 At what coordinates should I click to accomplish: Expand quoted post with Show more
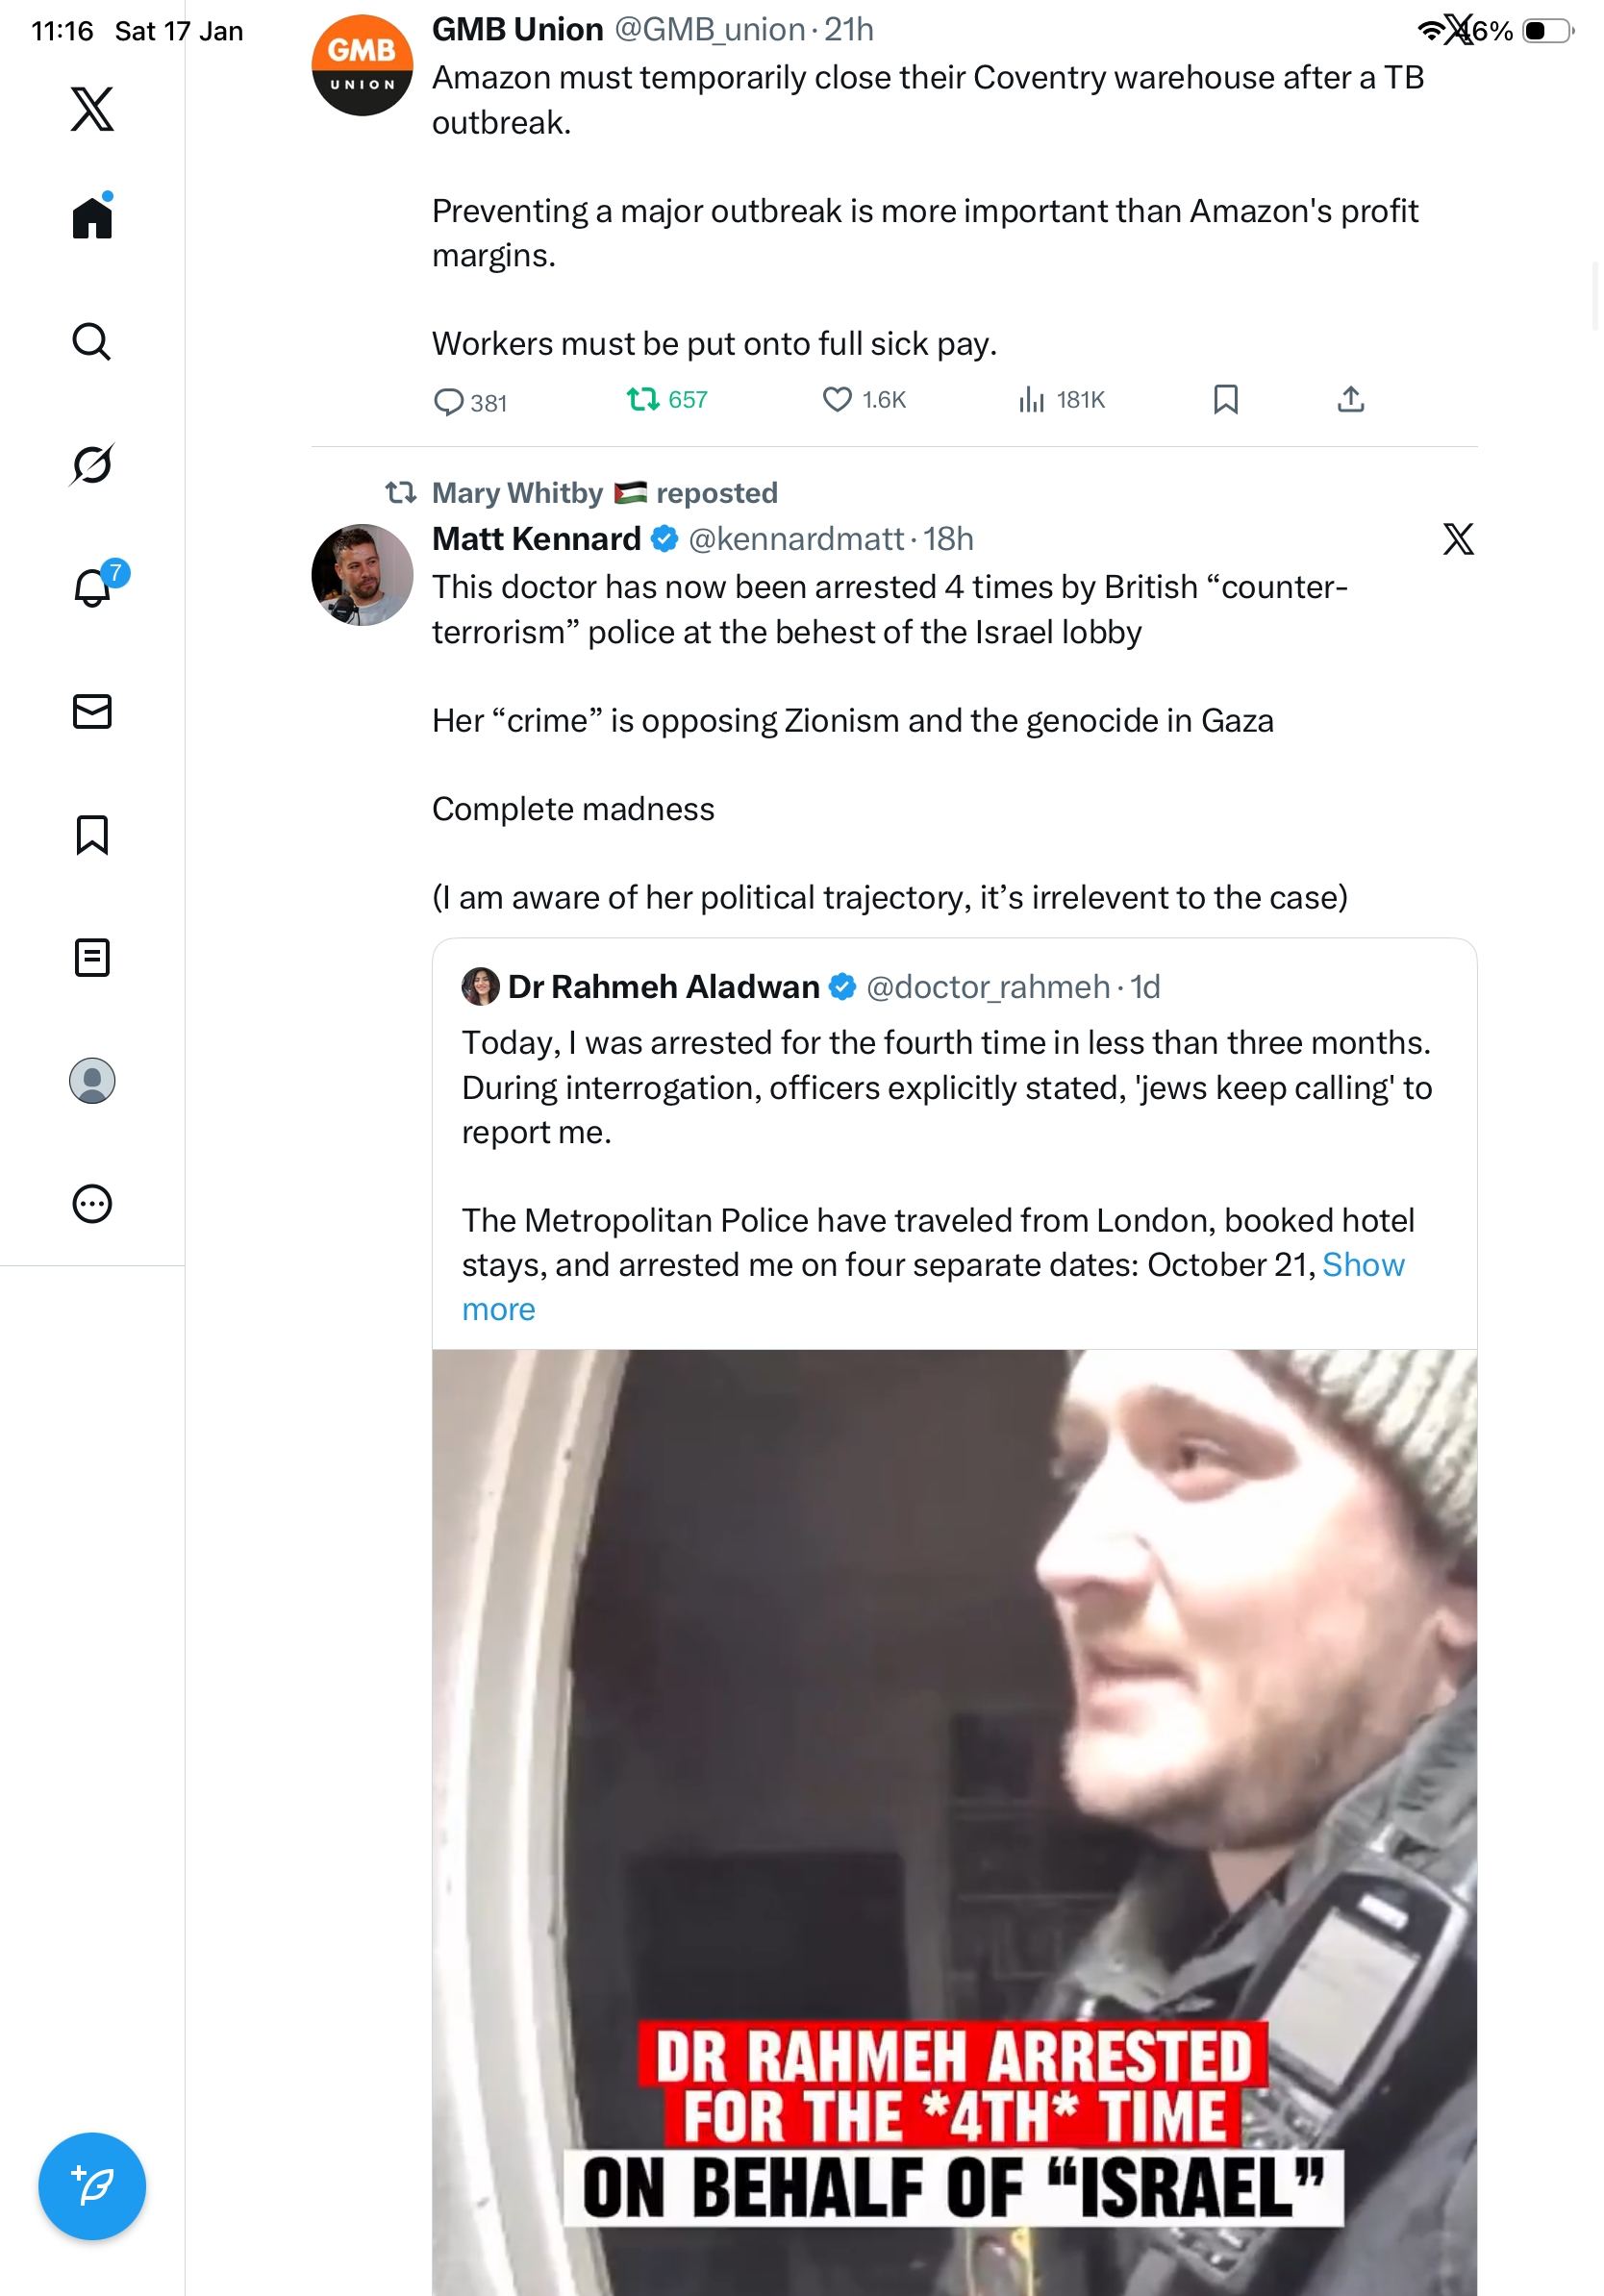[x=1363, y=1265]
